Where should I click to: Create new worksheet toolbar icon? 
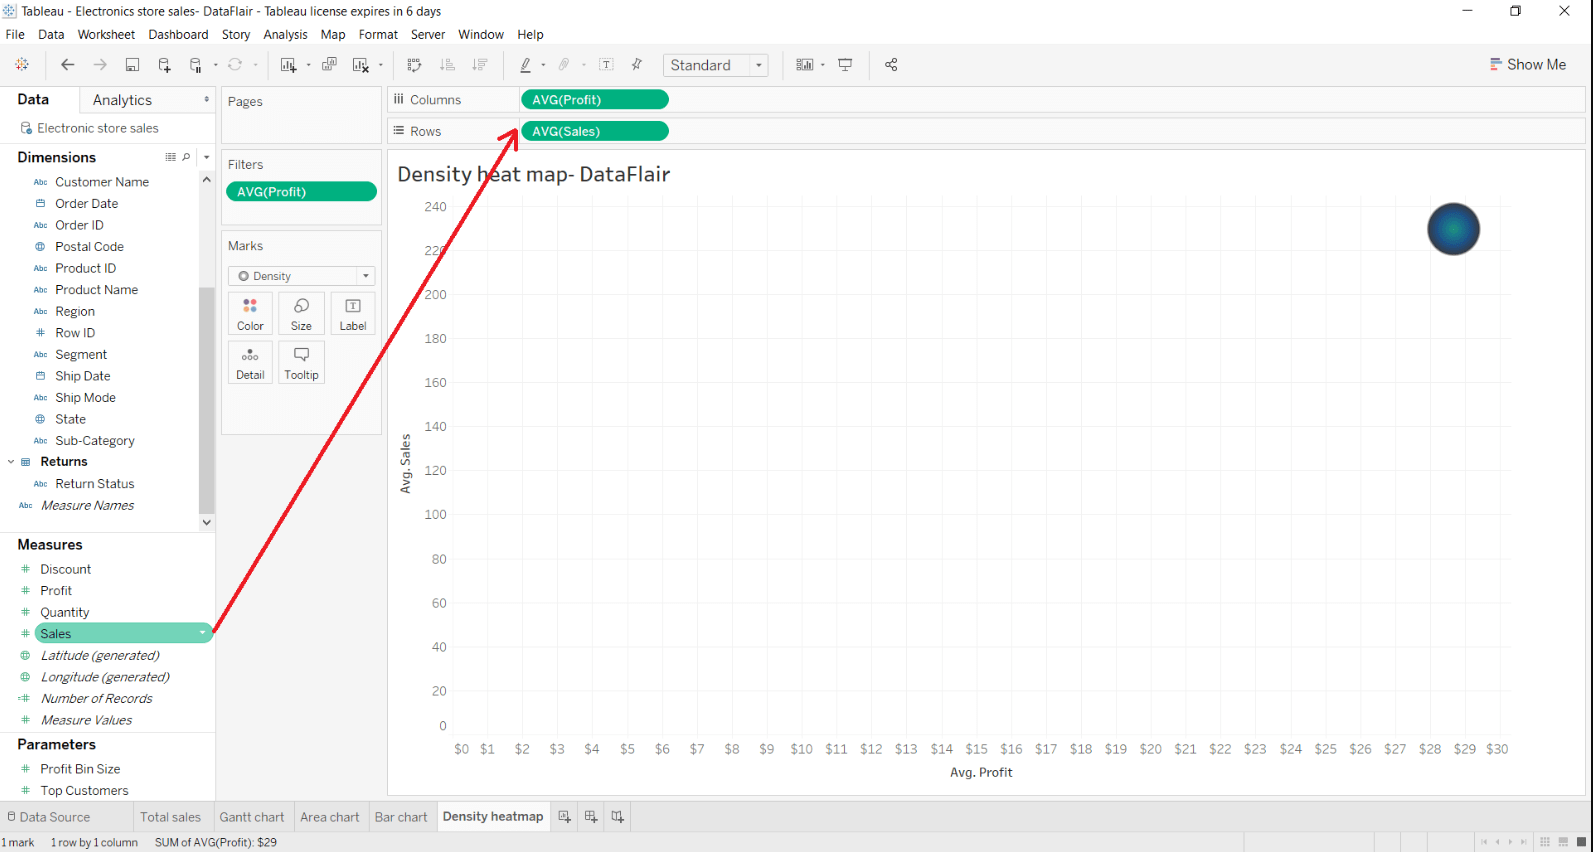point(289,65)
